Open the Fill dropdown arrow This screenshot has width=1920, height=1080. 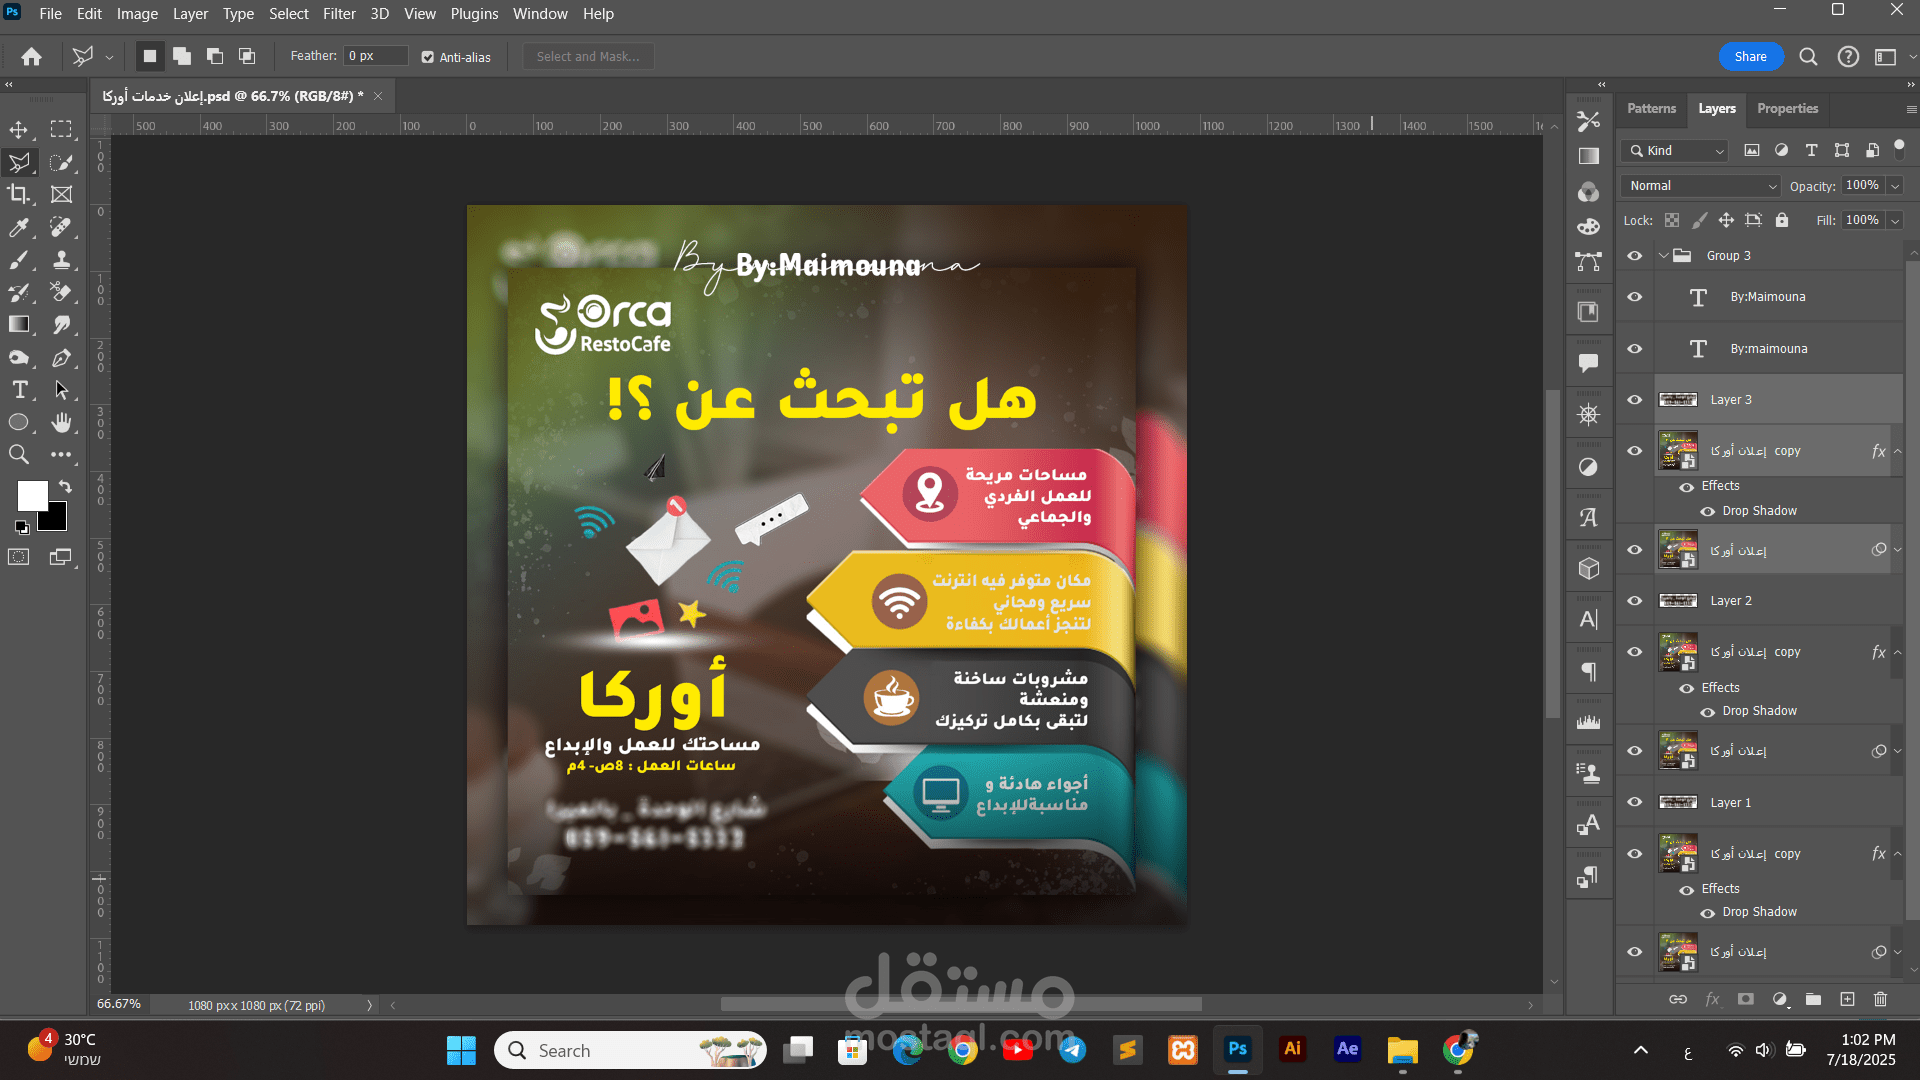1895,221
